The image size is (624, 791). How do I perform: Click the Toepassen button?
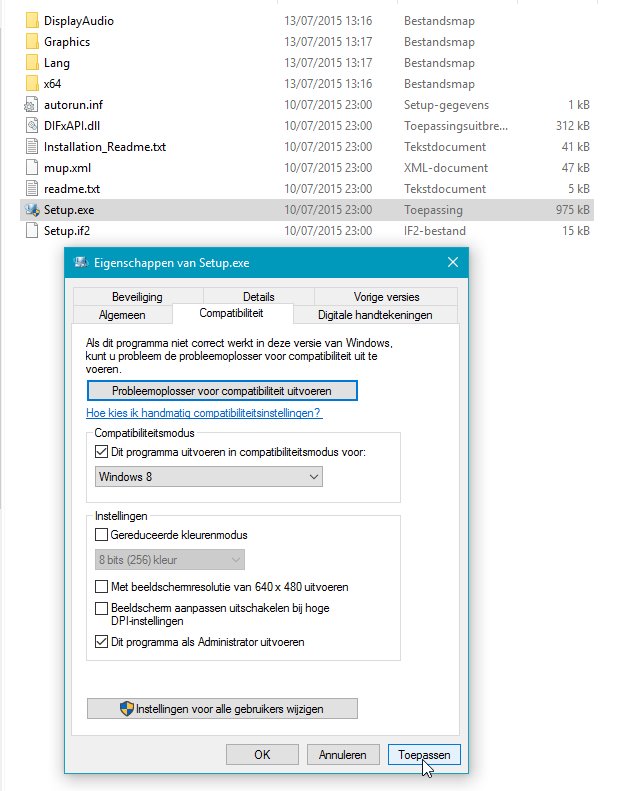click(x=424, y=755)
